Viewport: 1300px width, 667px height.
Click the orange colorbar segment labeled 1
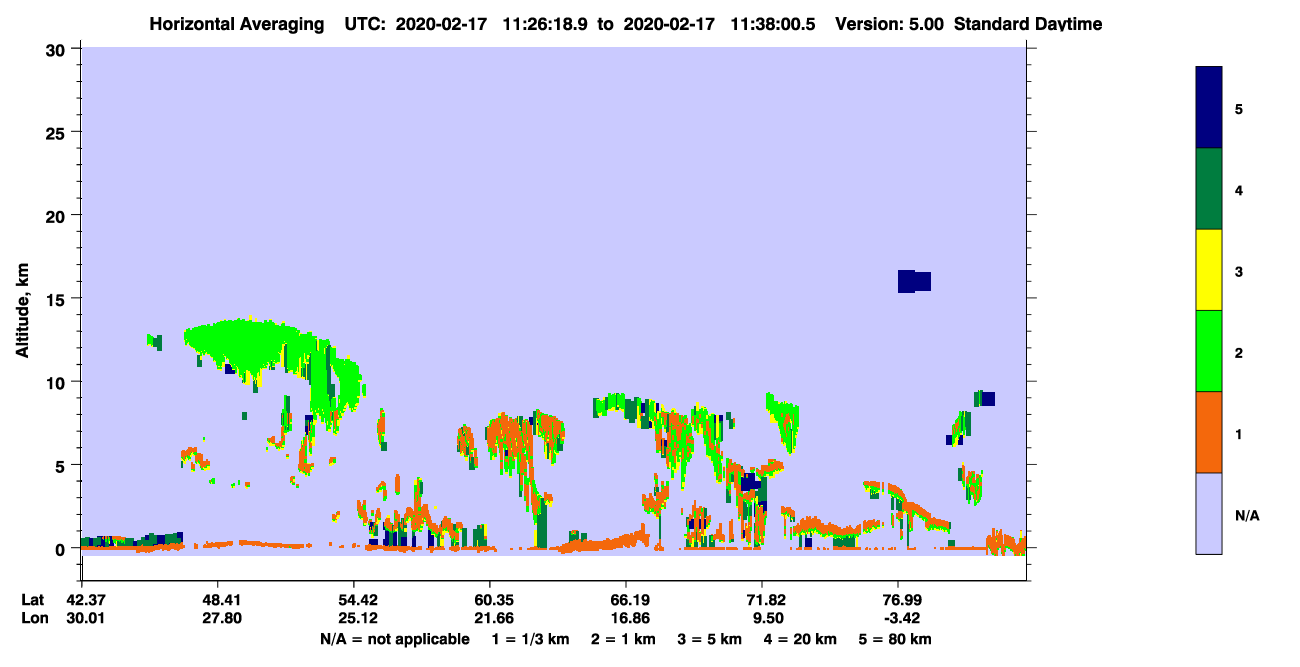tap(1209, 432)
